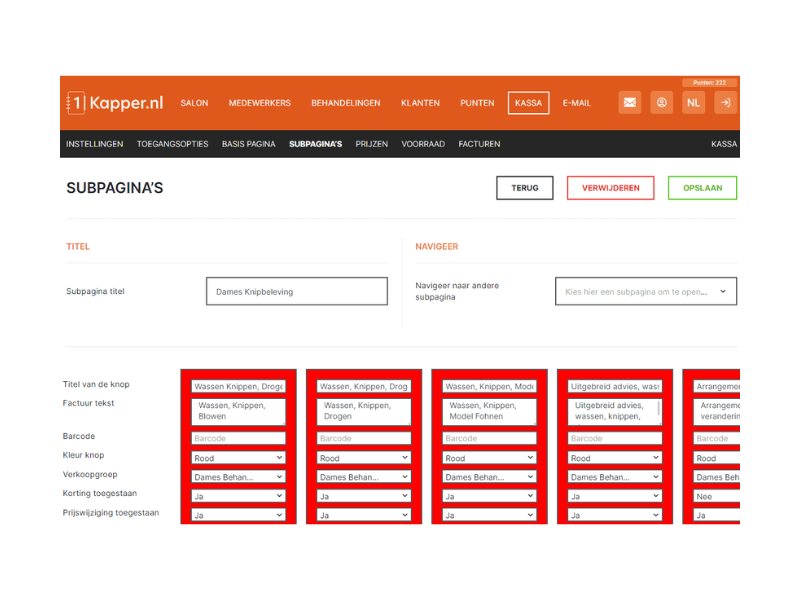The height and width of the screenshot is (600, 800).
Task: Click Barcode field in third card
Action: pyautogui.click(x=489, y=438)
